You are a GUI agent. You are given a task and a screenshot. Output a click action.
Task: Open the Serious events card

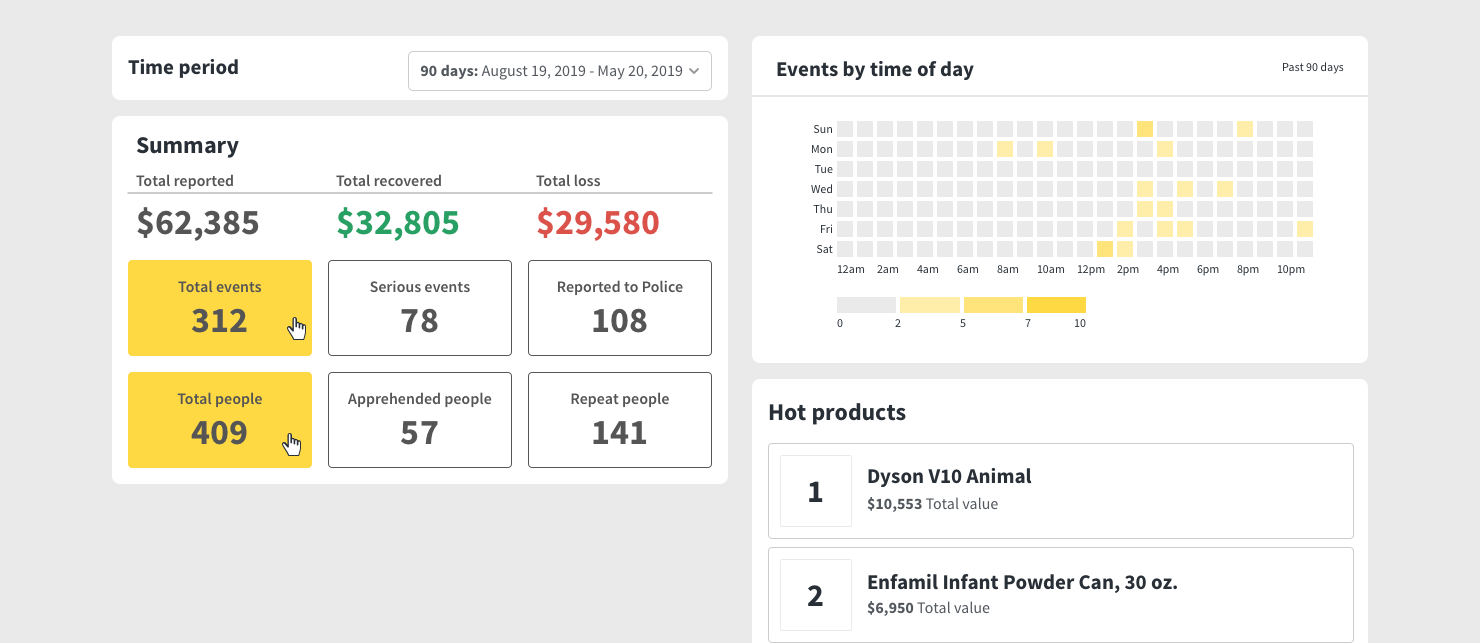[x=419, y=308]
